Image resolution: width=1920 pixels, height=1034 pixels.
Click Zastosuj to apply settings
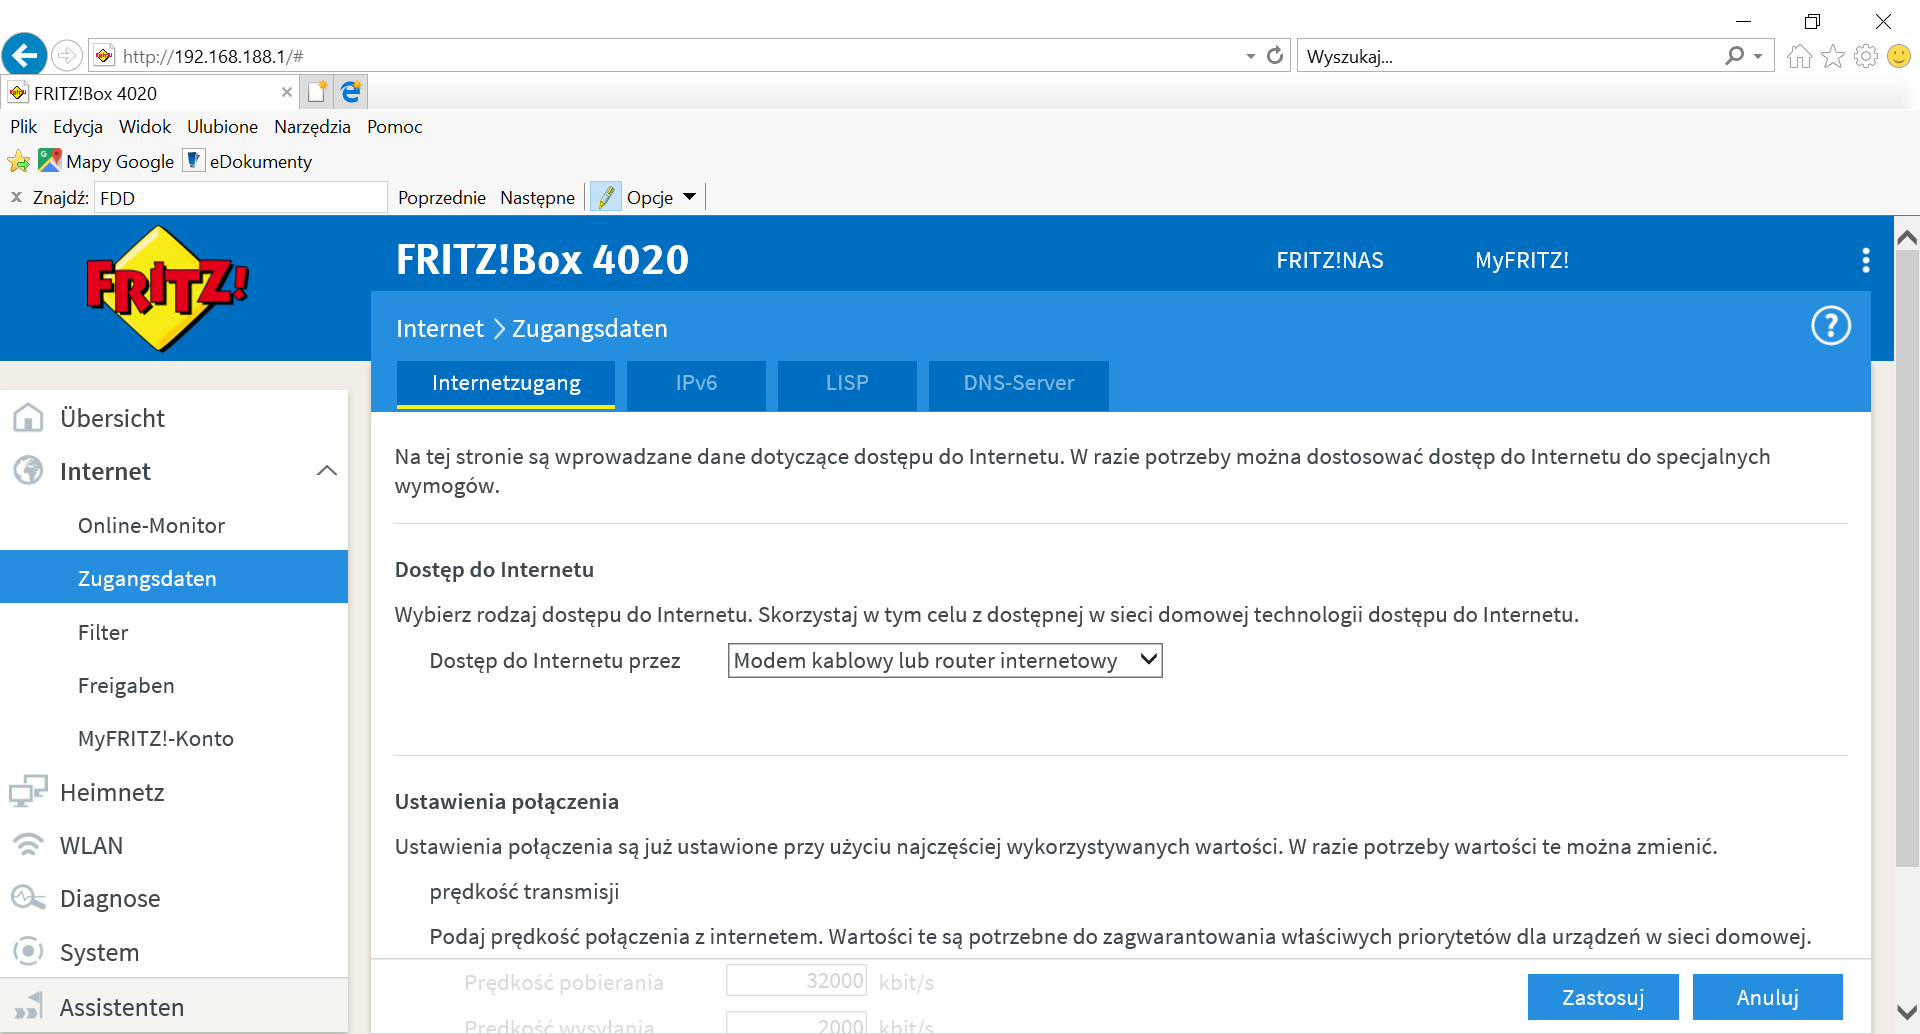[1603, 997]
